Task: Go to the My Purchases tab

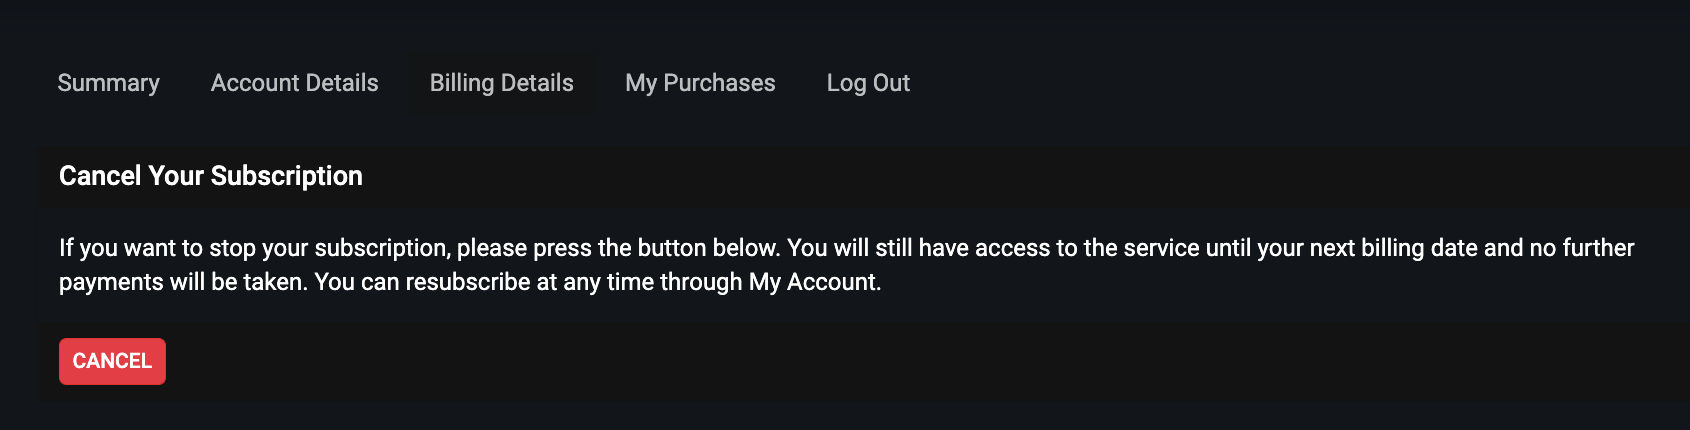Action: [700, 83]
